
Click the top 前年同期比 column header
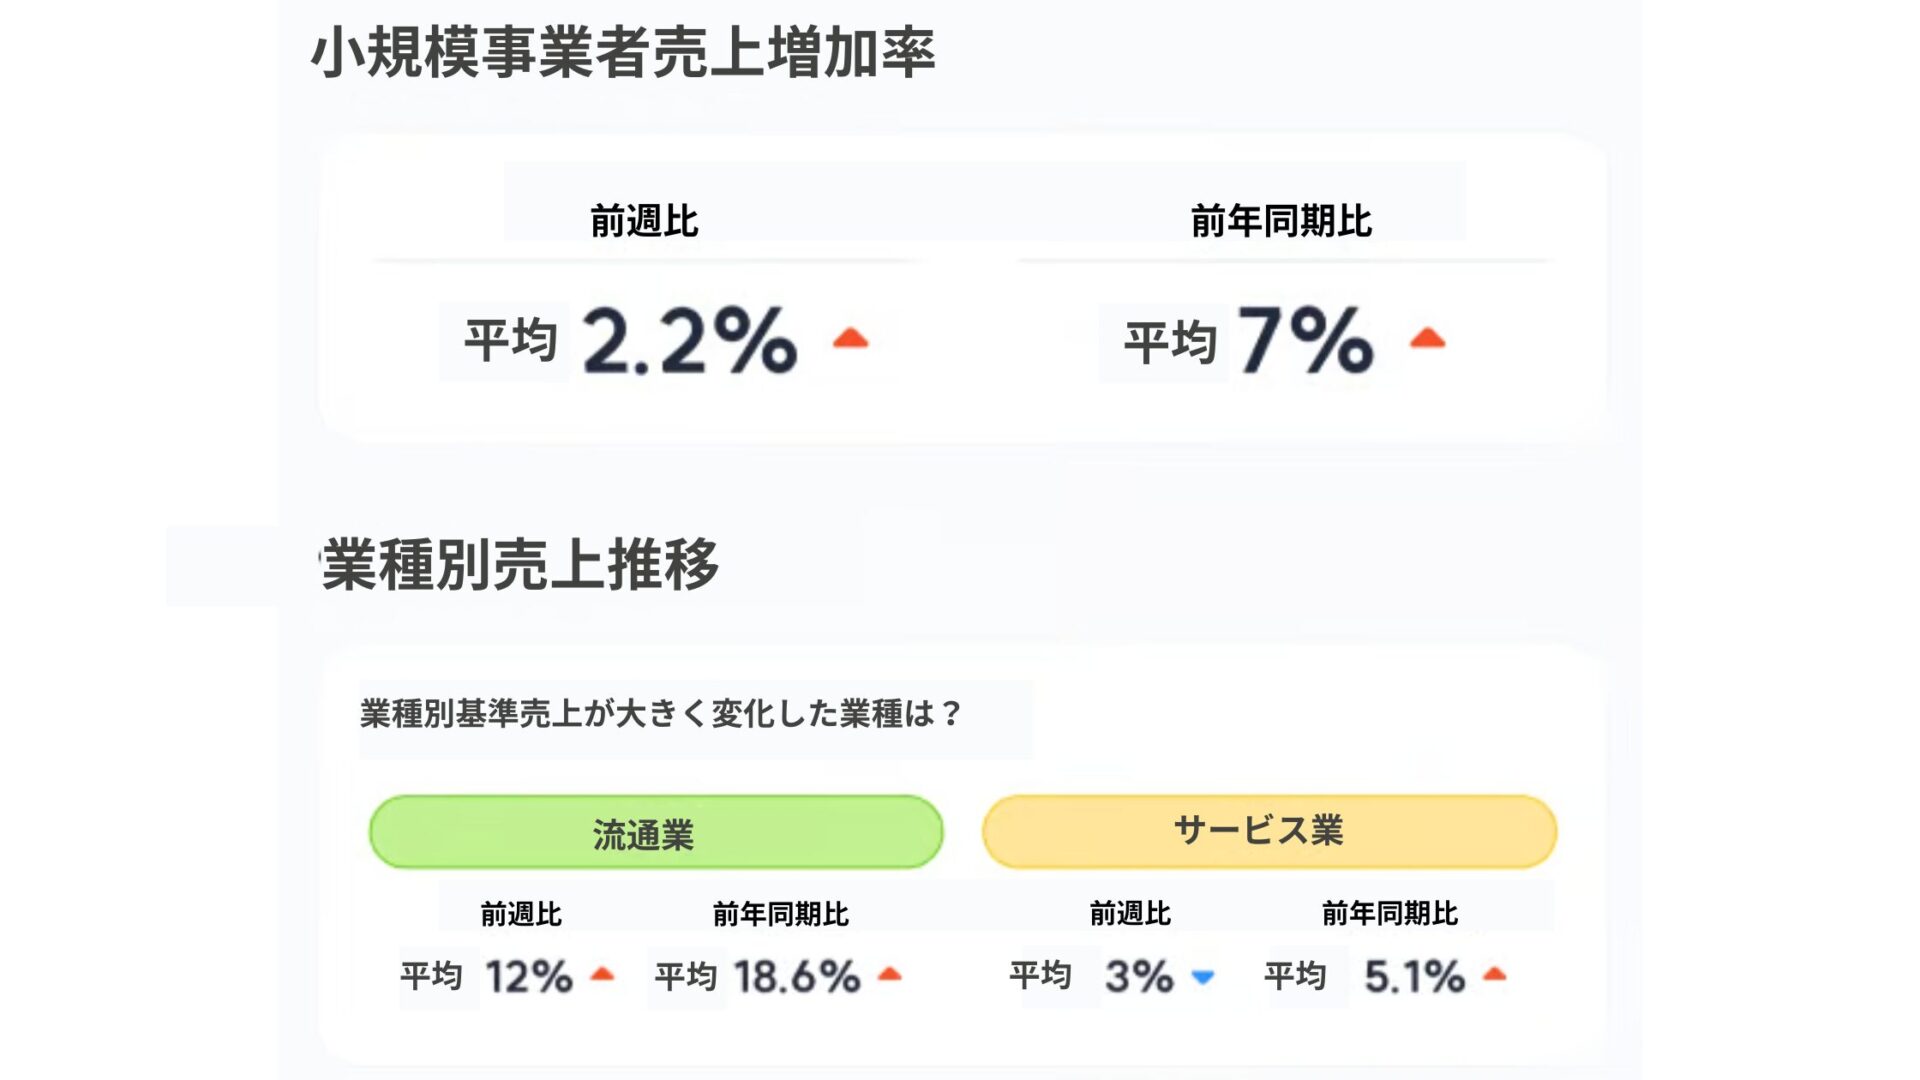[x=1281, y=221]
